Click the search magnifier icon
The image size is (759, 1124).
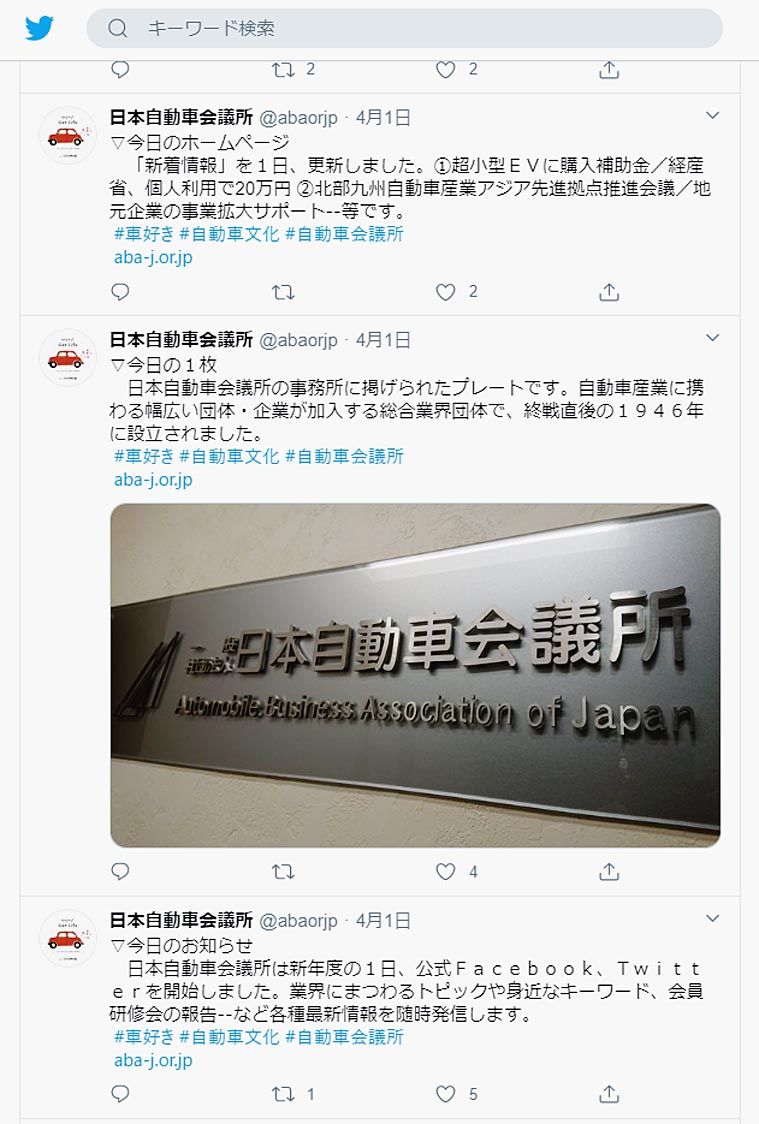[x=118, y=28]
